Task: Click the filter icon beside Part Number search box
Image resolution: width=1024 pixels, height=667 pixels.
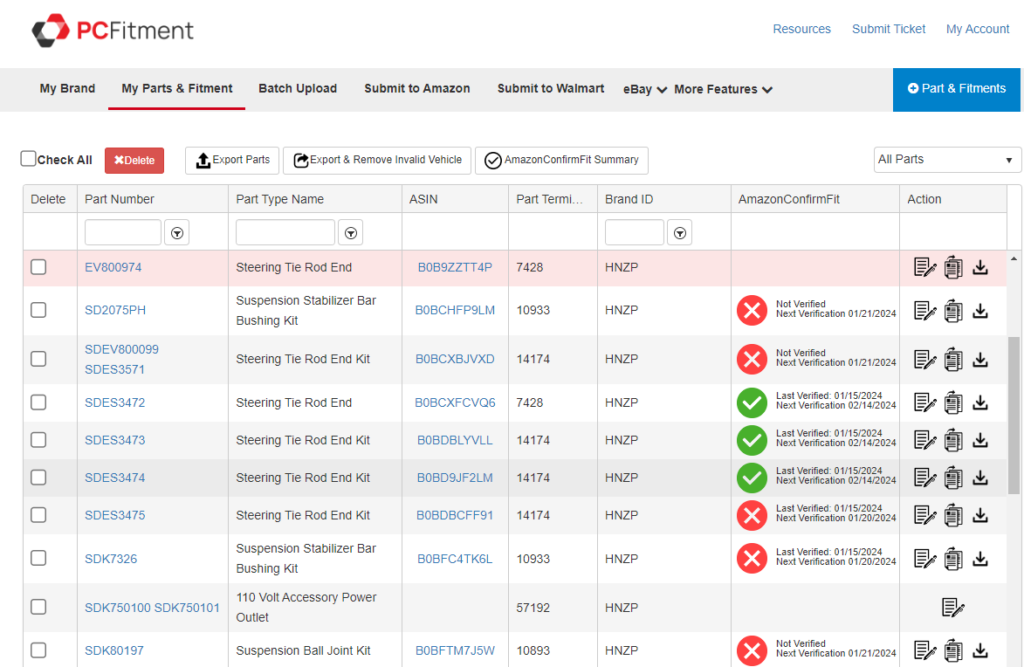Action: point(177,233)
